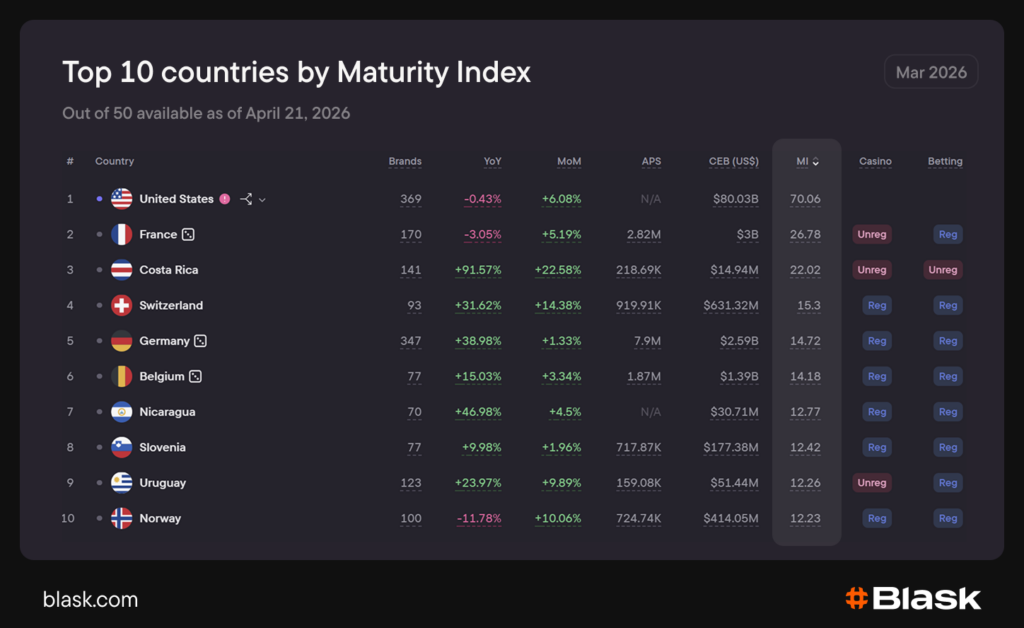Click the dice icon beside France
The height and width of the screenshot is (628, 1024).
point(188,235)
